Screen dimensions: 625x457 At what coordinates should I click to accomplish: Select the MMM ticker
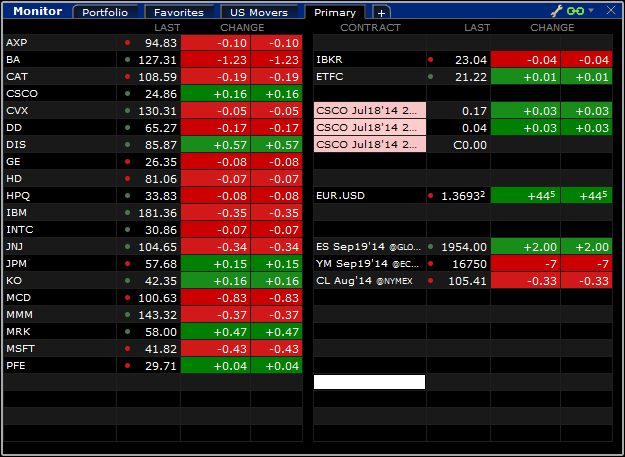click(20, 315)
